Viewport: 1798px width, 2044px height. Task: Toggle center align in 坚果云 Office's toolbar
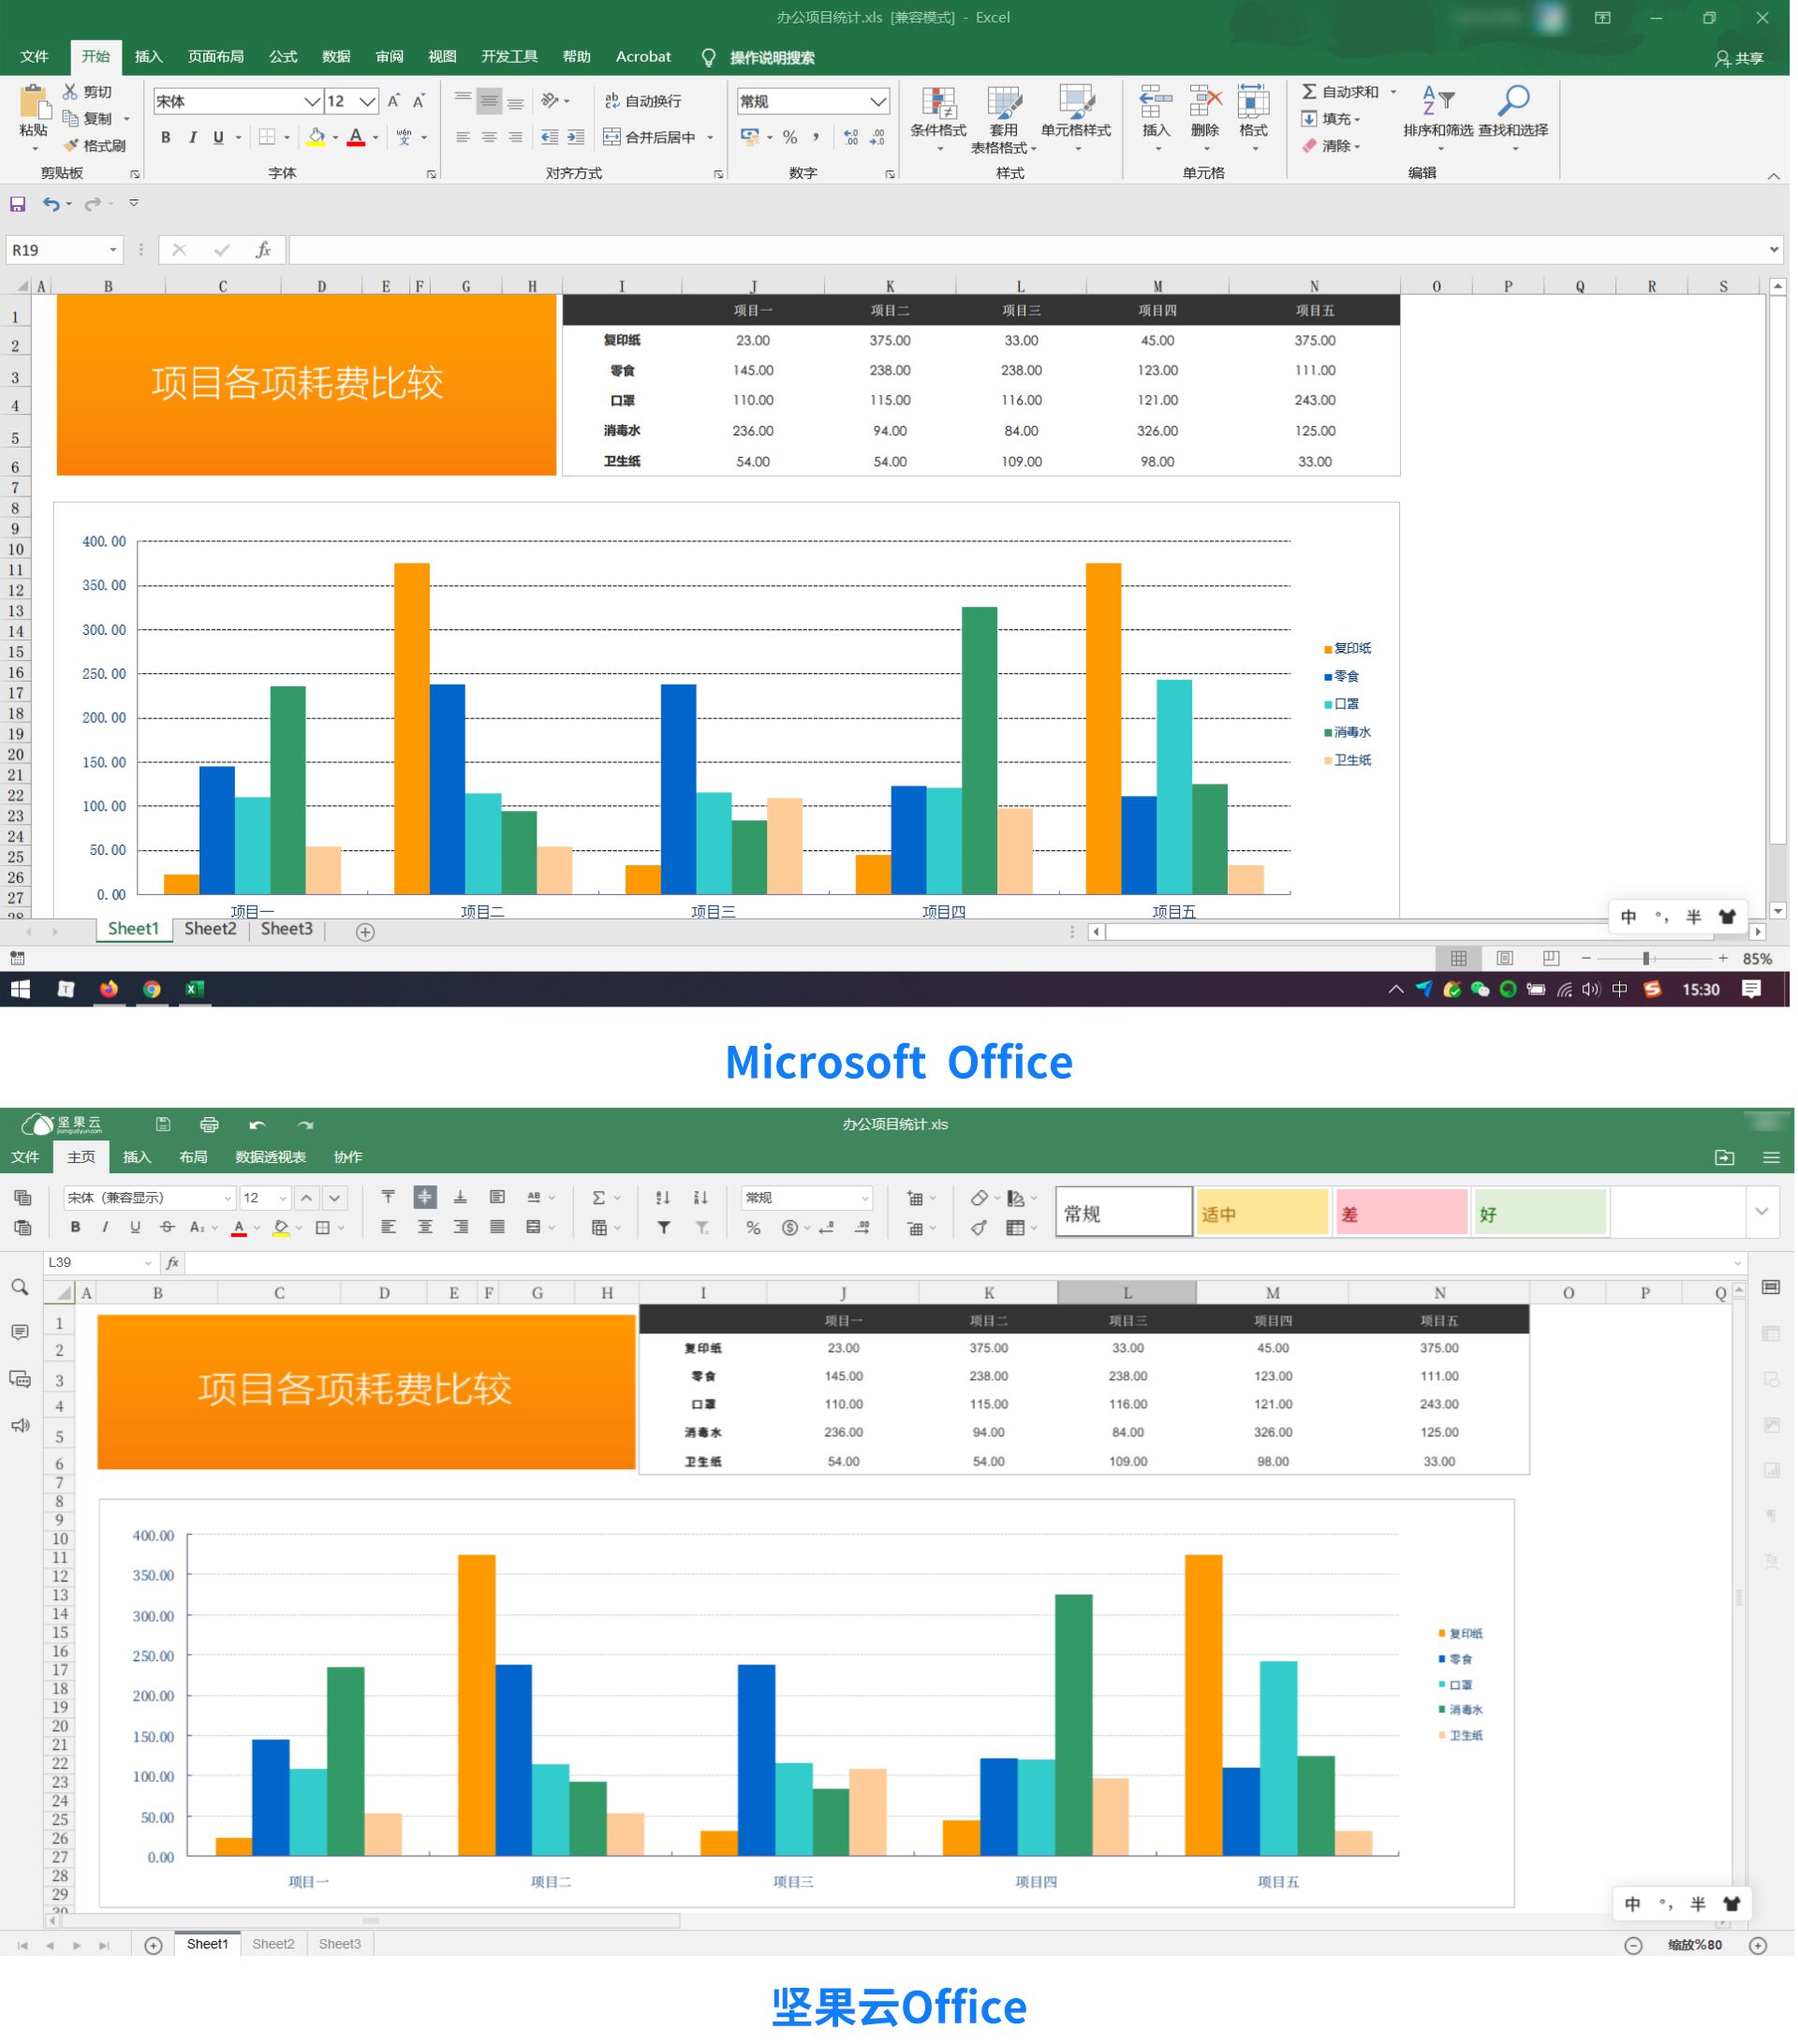425,1227
